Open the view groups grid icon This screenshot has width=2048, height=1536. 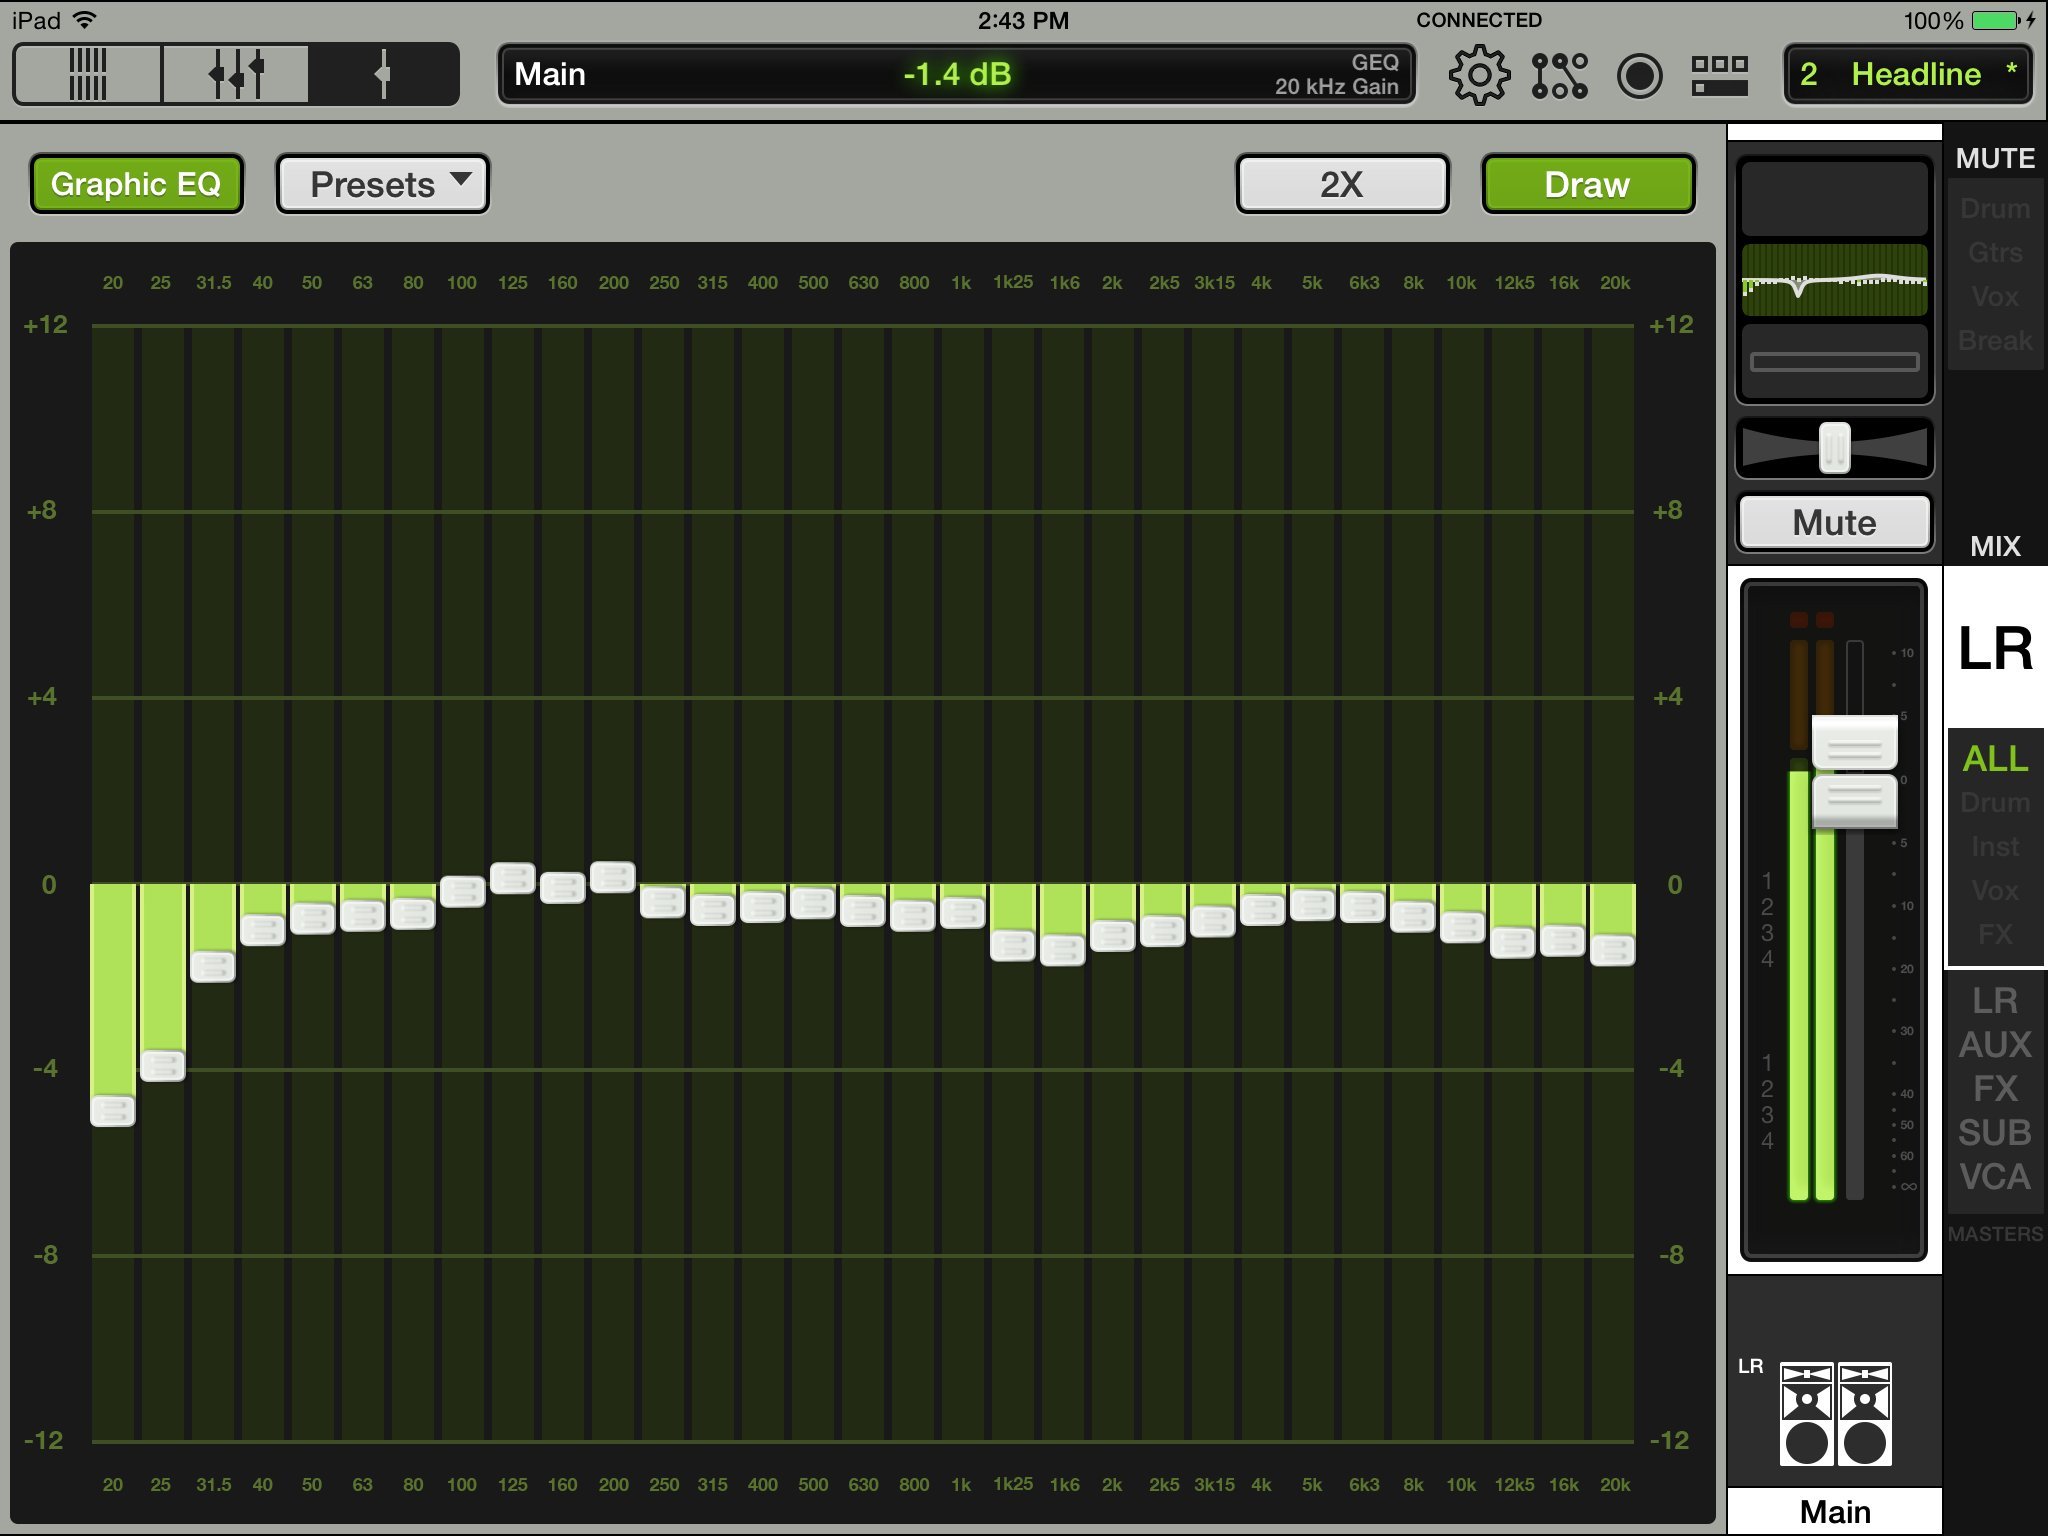(1719, 75)
